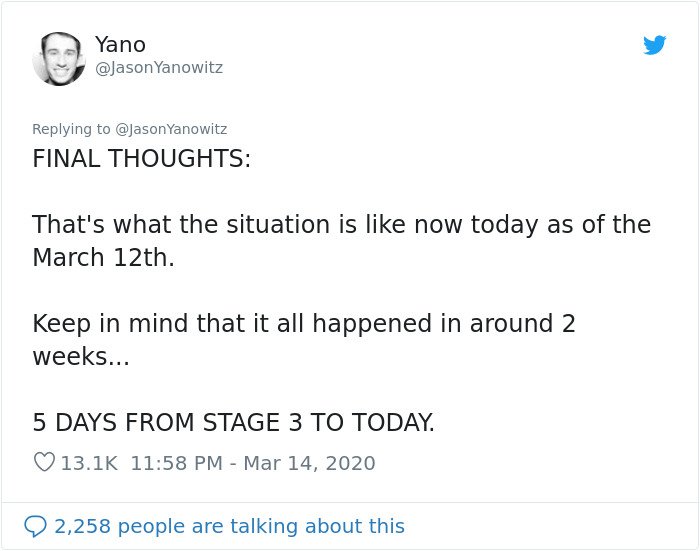Click the "FINAL THOUGHTS:" heading text
This screenshot has width=700, height=551.
point(142,159)
